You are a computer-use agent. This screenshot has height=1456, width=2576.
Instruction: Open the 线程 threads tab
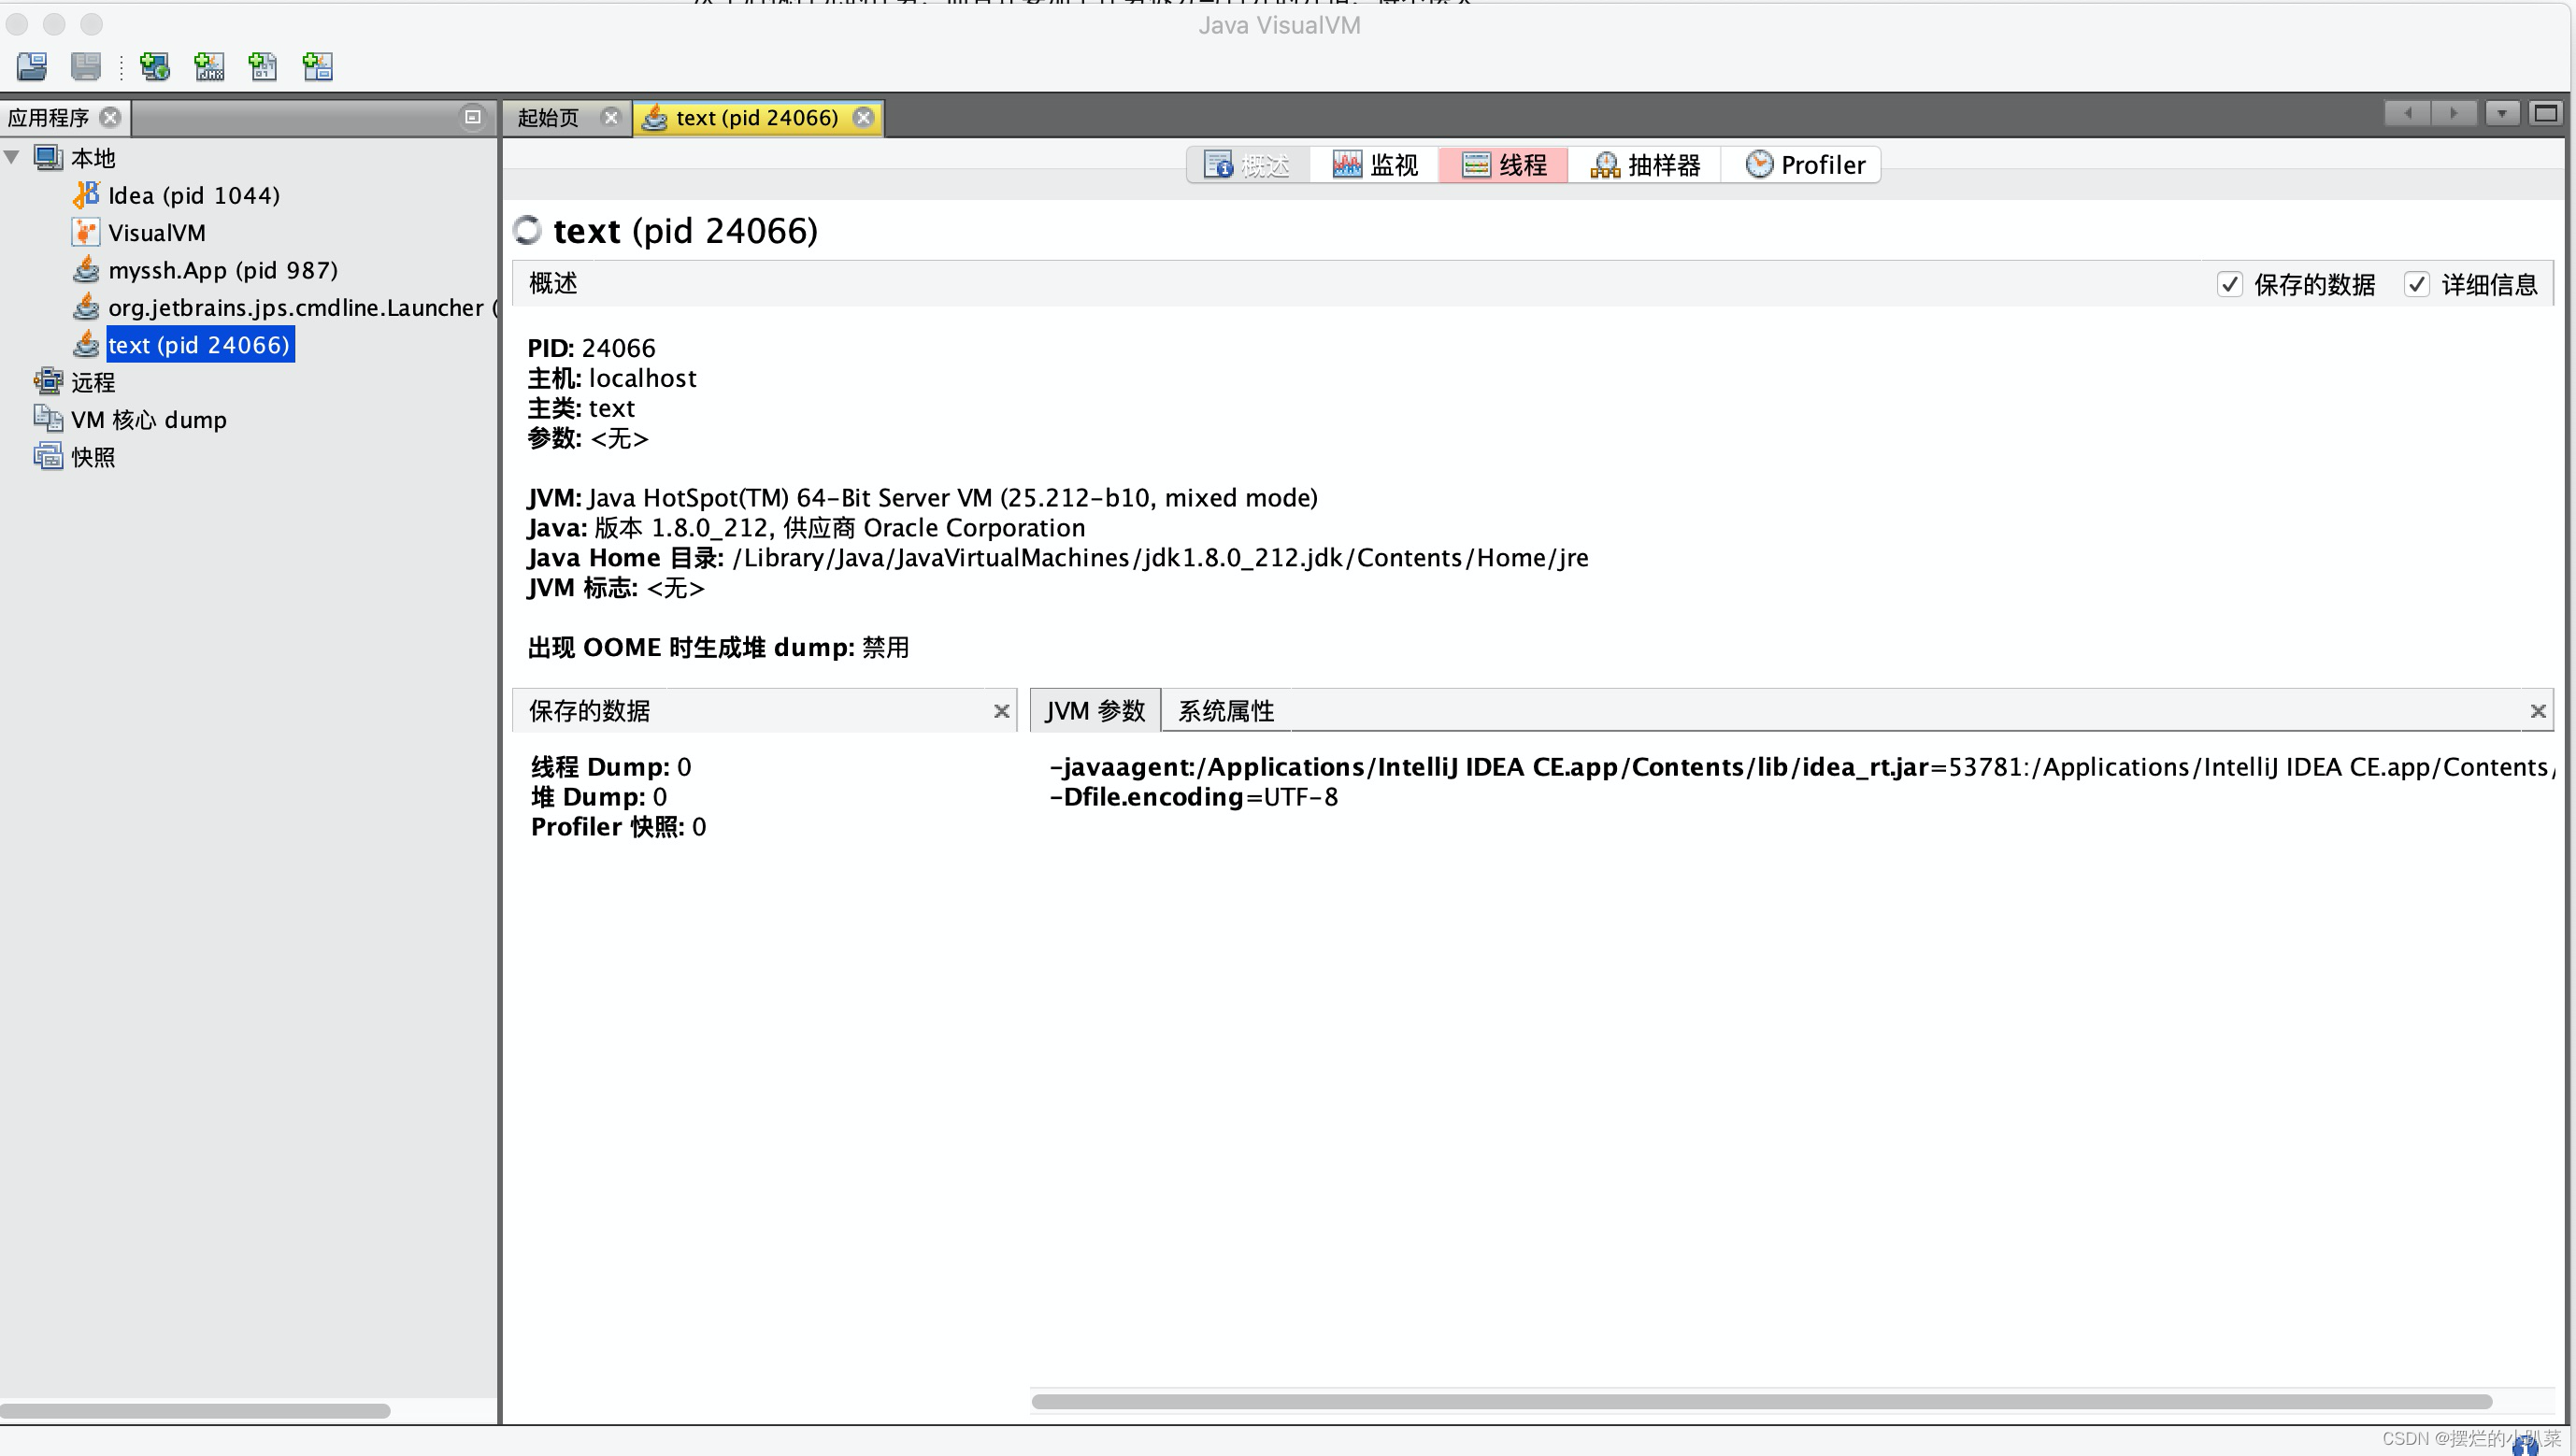click(1504, 165)
